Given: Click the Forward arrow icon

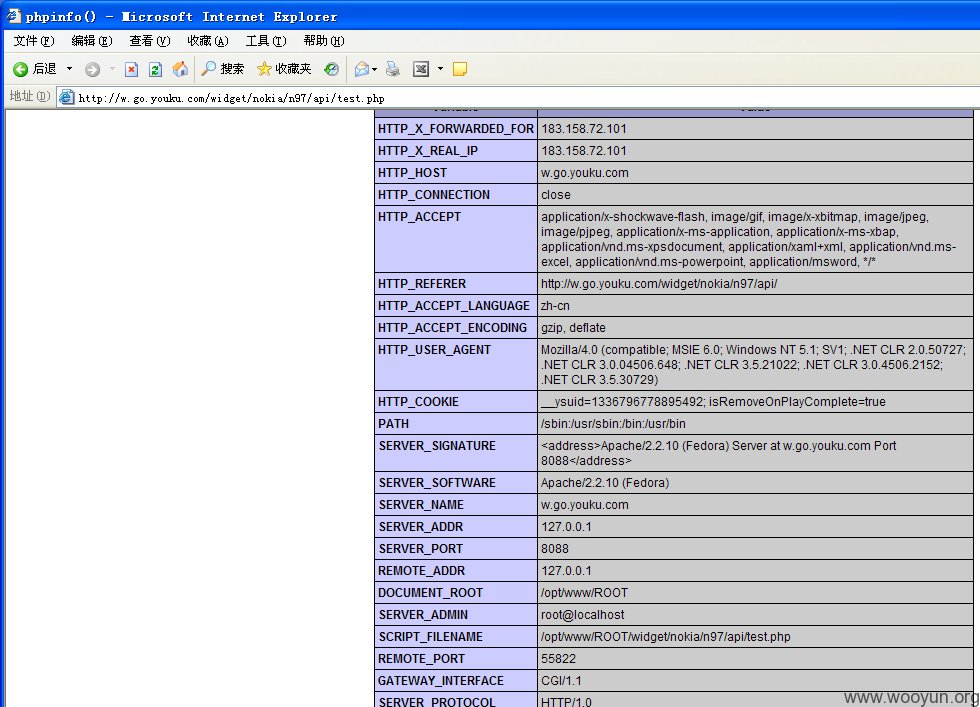Looking at the screenshot, I should [92, 69].
